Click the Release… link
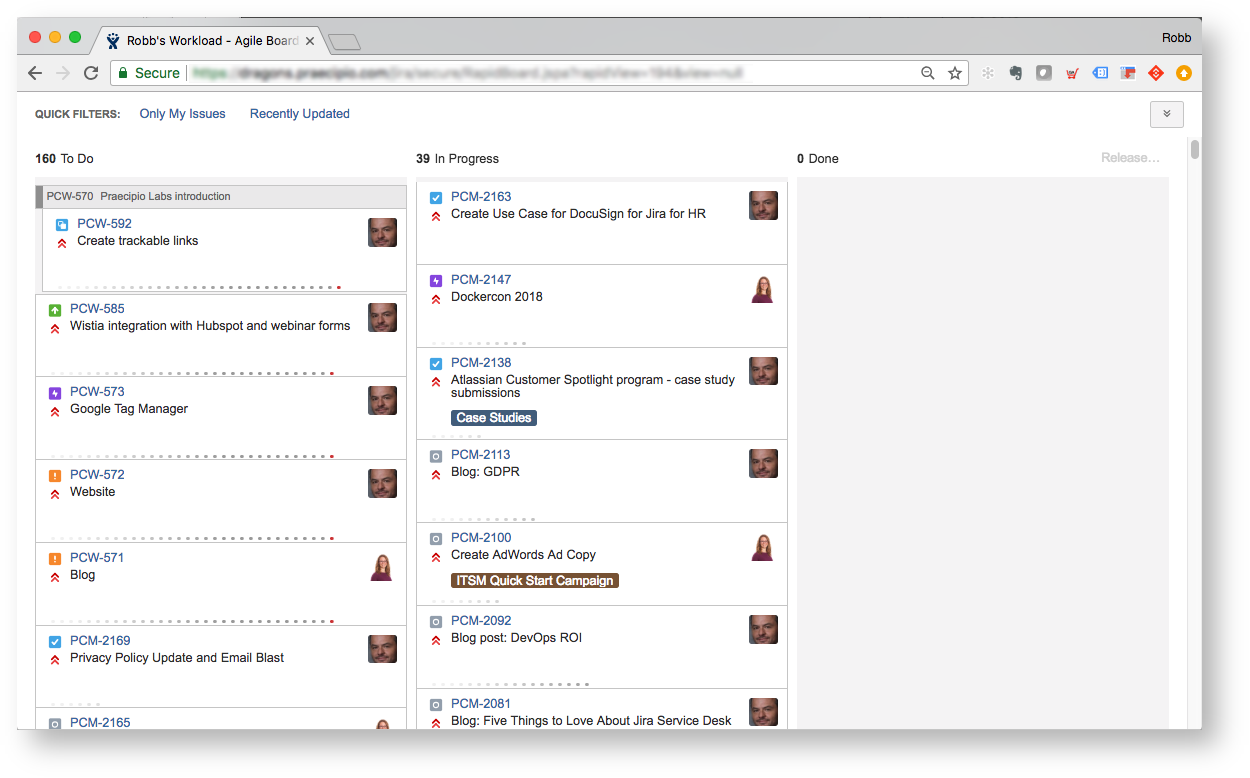 [x=1131, y=158]
